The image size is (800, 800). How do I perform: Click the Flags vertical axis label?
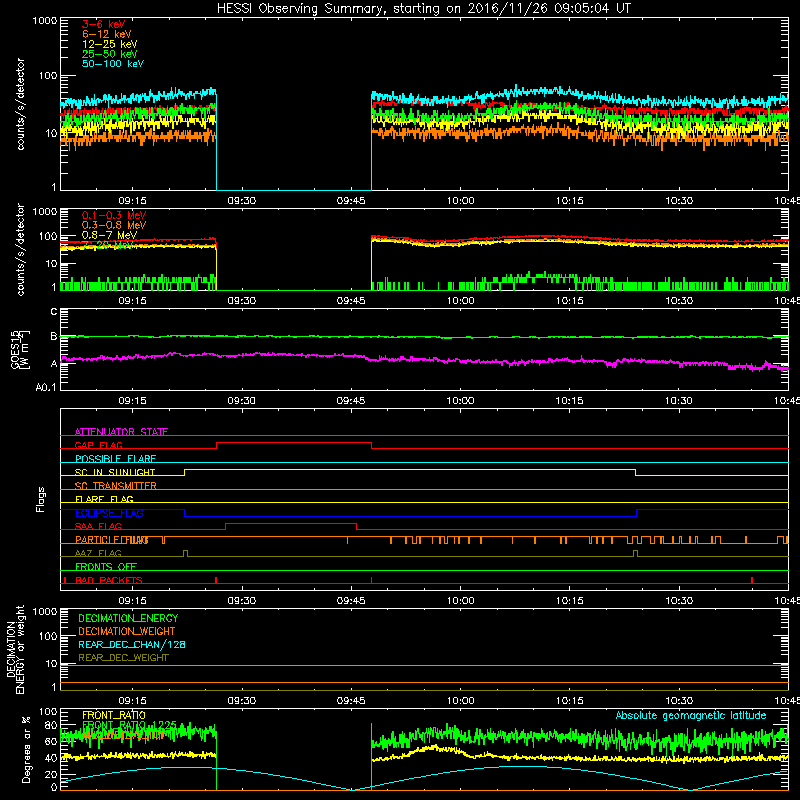40,499
